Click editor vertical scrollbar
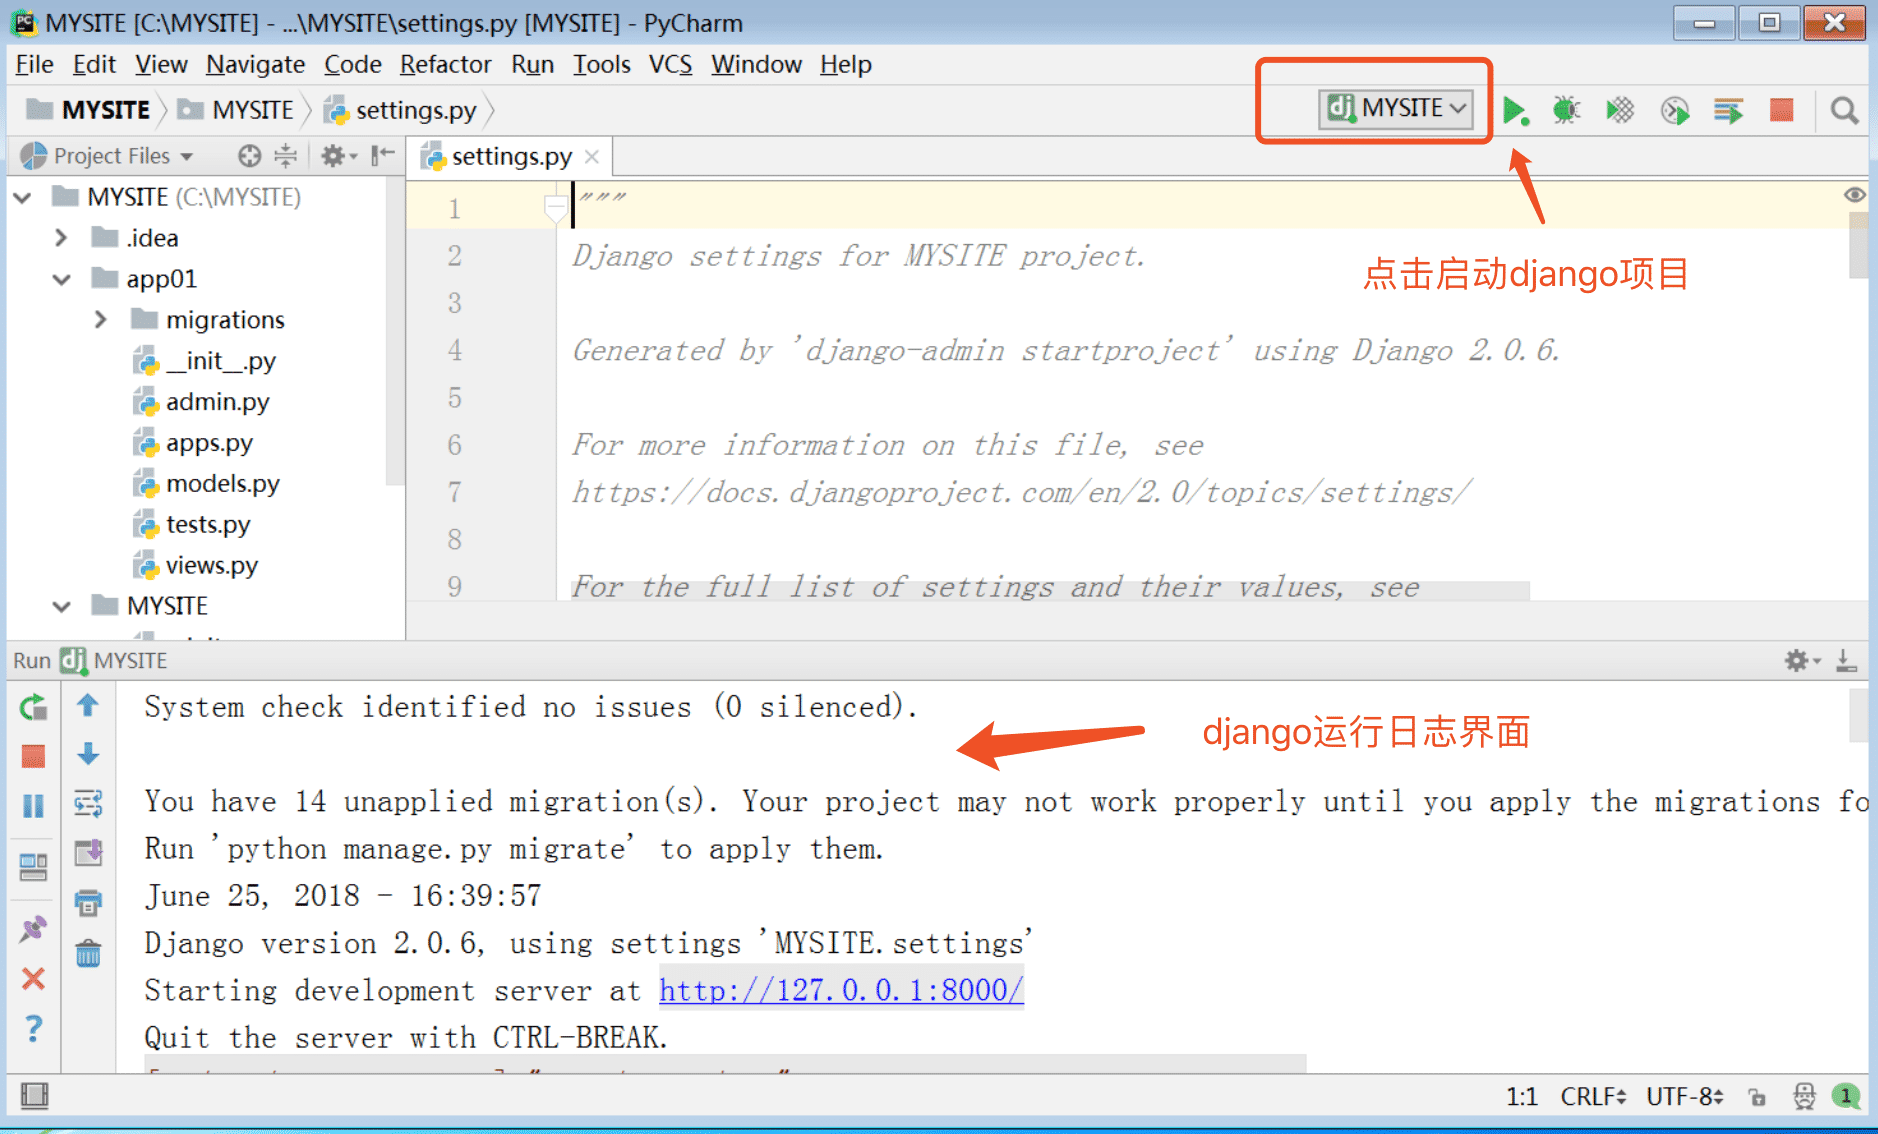 (x=1858, y=243)
